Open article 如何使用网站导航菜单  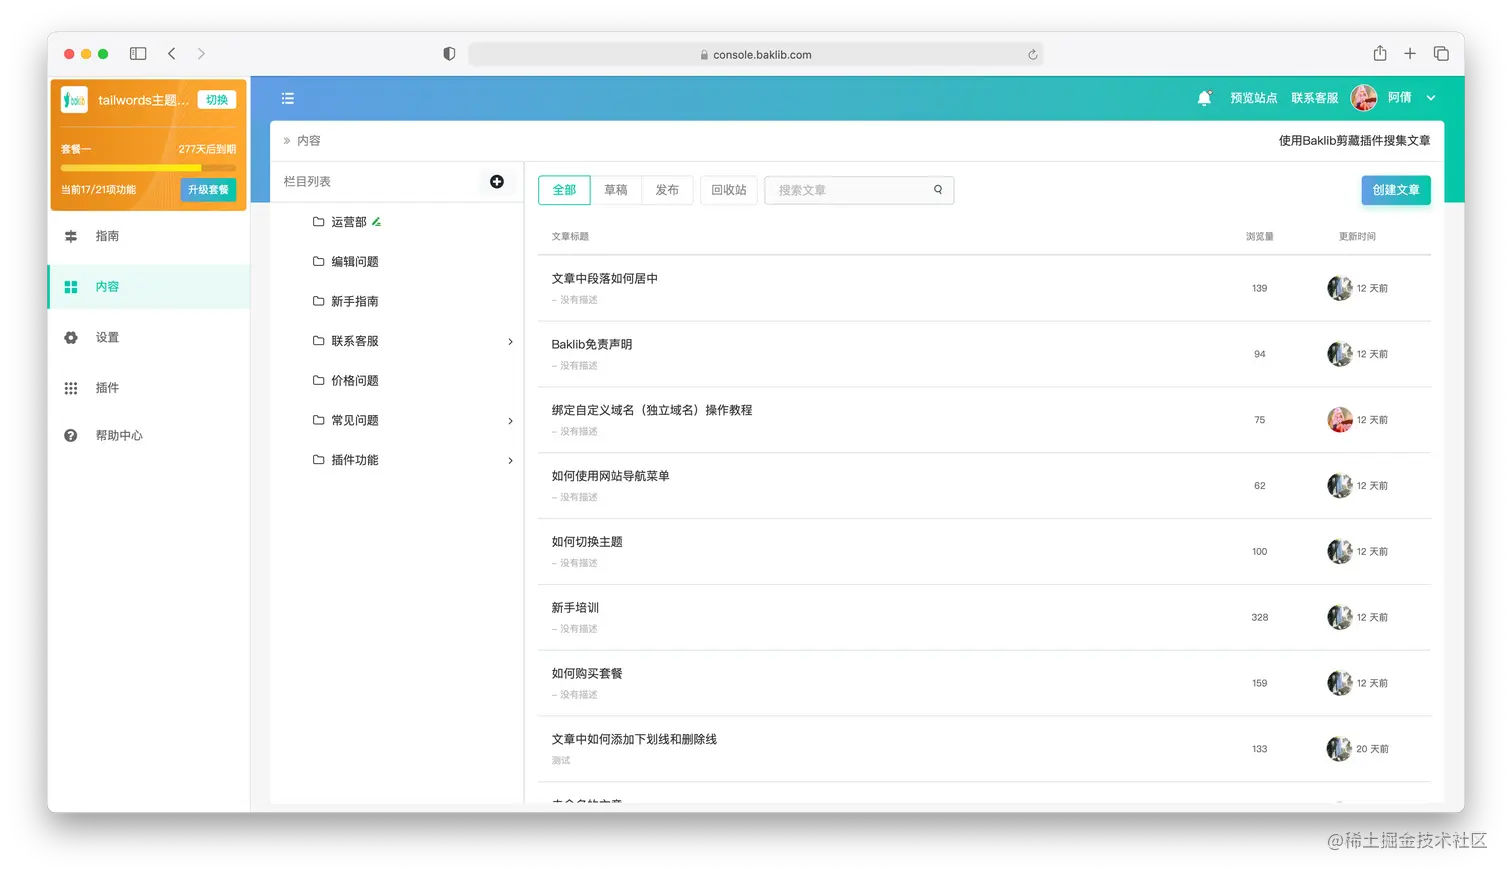(610, 477)
